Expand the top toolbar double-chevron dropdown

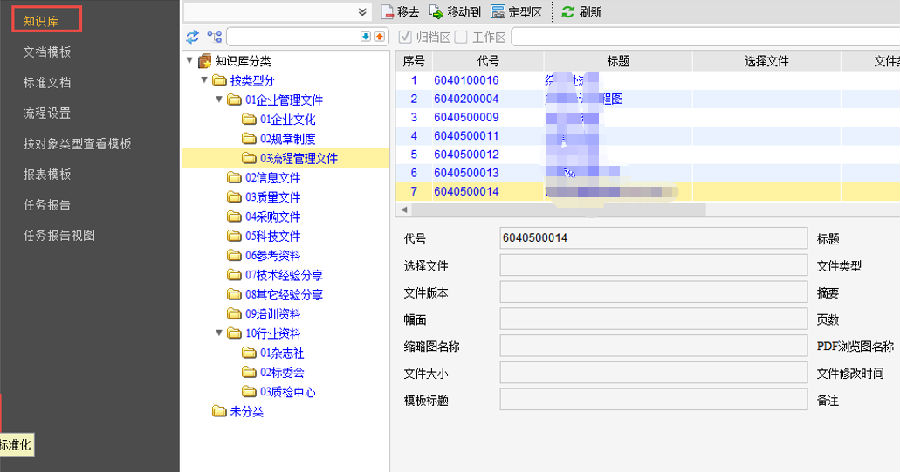click(x=362, y=12)
